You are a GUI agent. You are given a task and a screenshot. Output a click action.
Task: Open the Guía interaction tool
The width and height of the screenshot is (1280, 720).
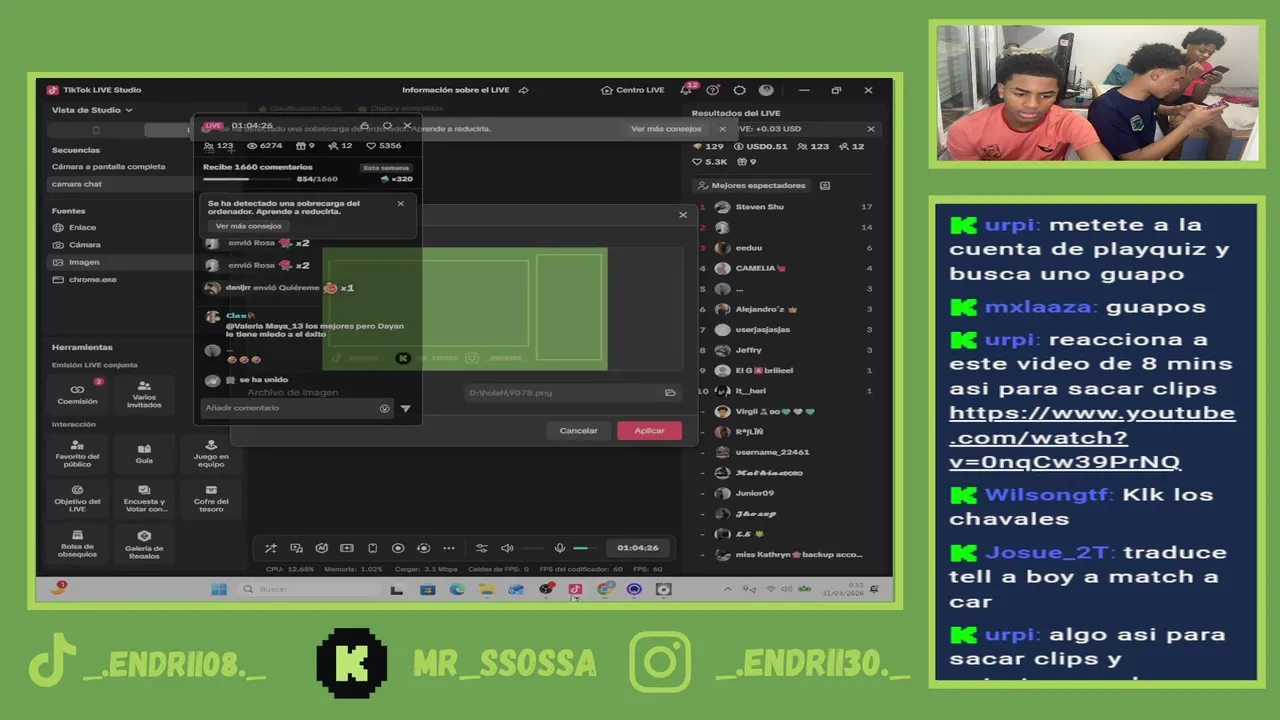144,453
